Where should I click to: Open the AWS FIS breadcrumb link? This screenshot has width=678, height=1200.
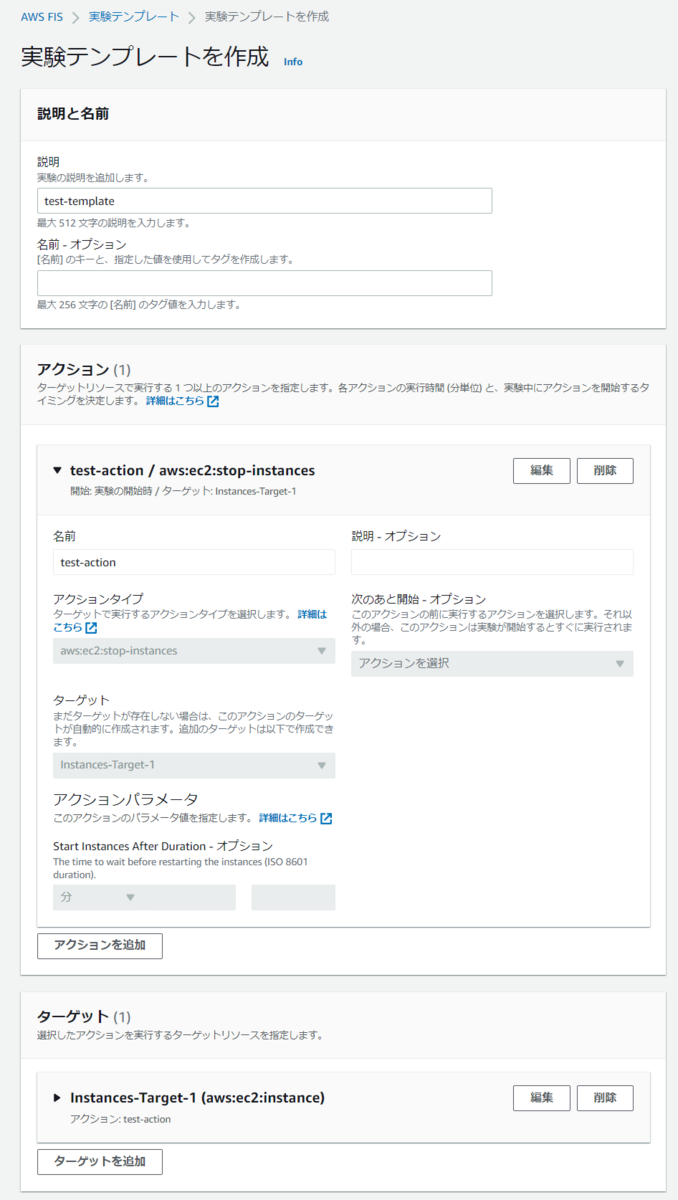(x=44, y=17)
